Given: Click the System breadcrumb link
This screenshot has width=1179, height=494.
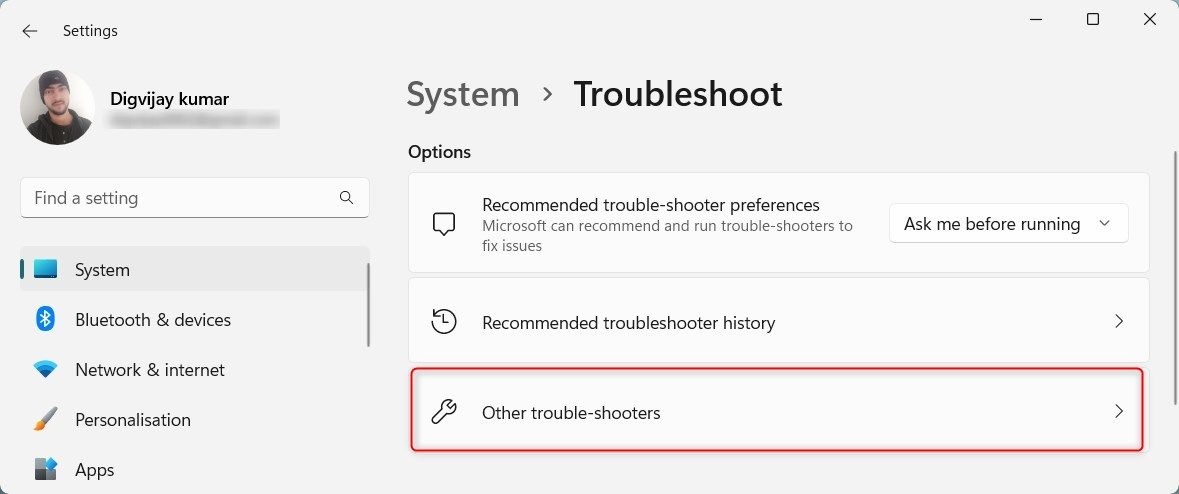Looking at the screenshot, I should click(x=463, y=94).
